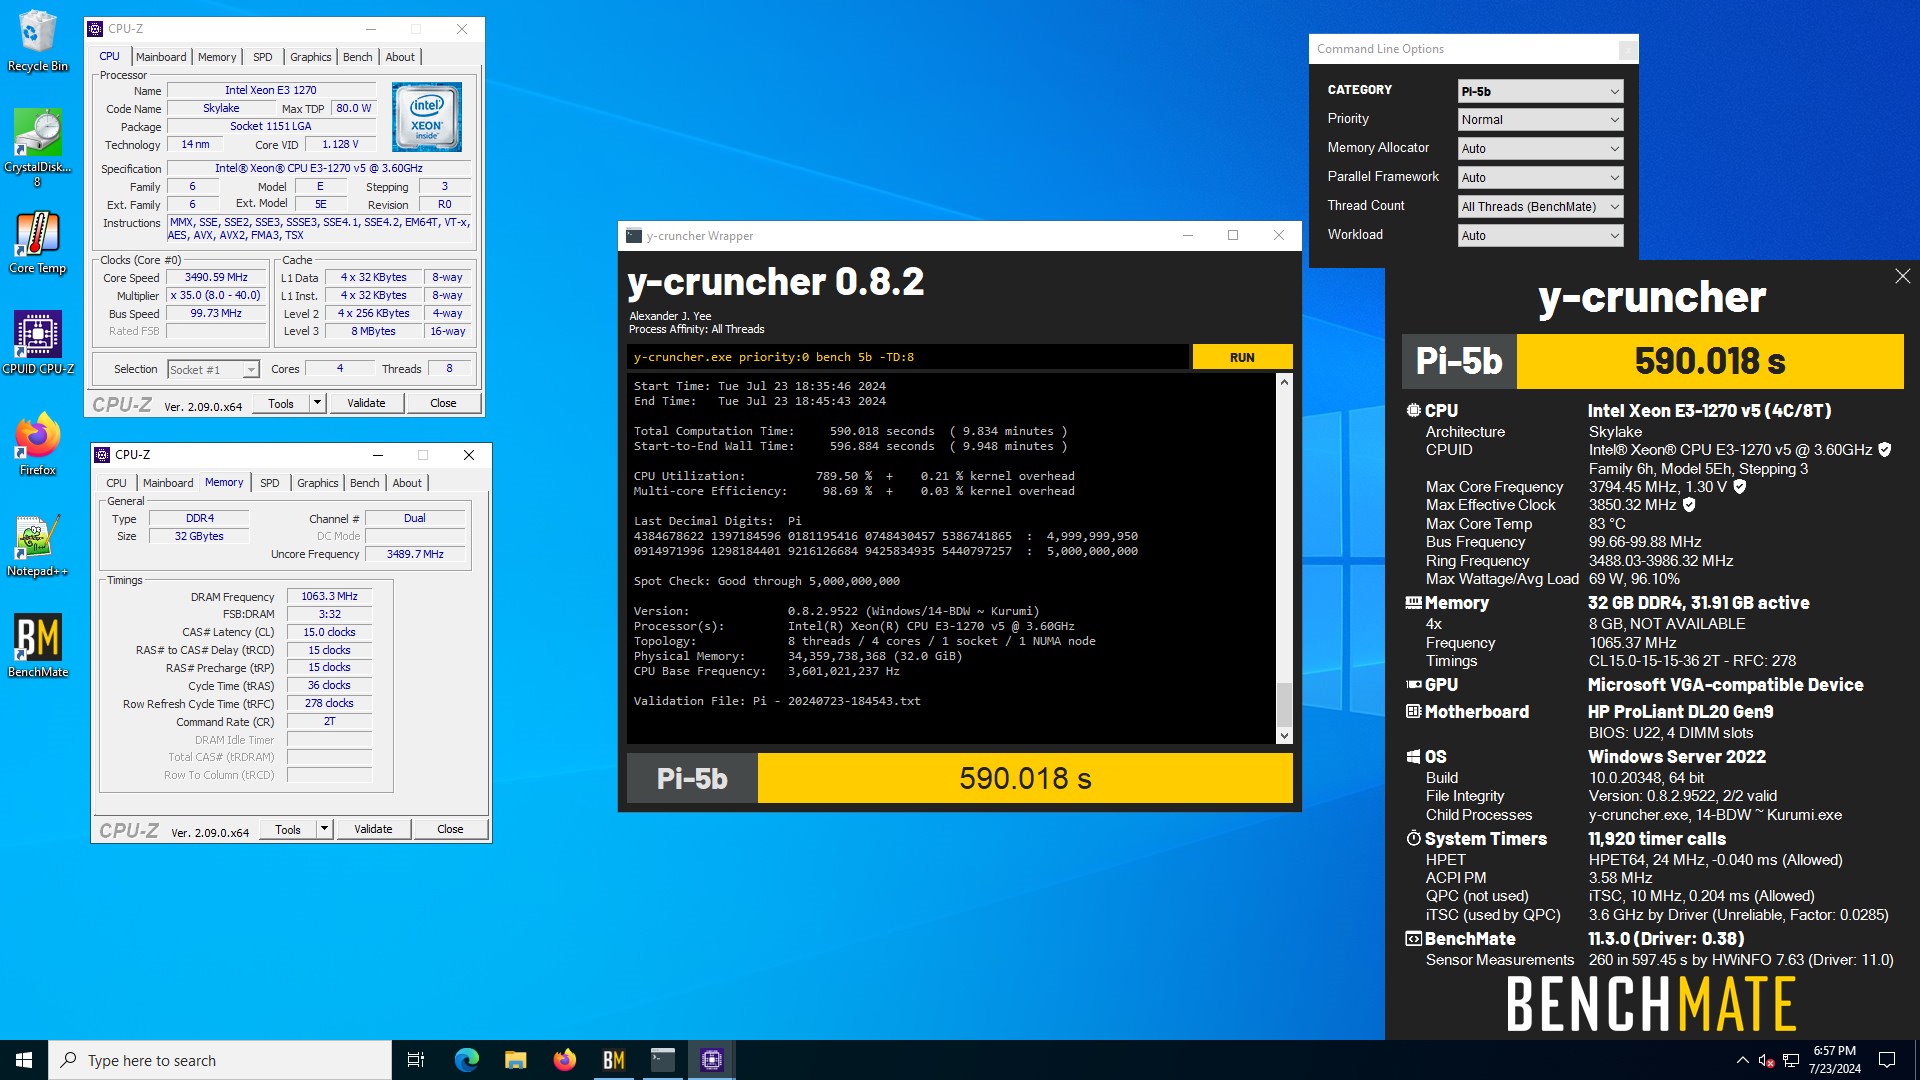Close the BenchMate result panel with X

pyautogui.click(x=1902, y=276)
